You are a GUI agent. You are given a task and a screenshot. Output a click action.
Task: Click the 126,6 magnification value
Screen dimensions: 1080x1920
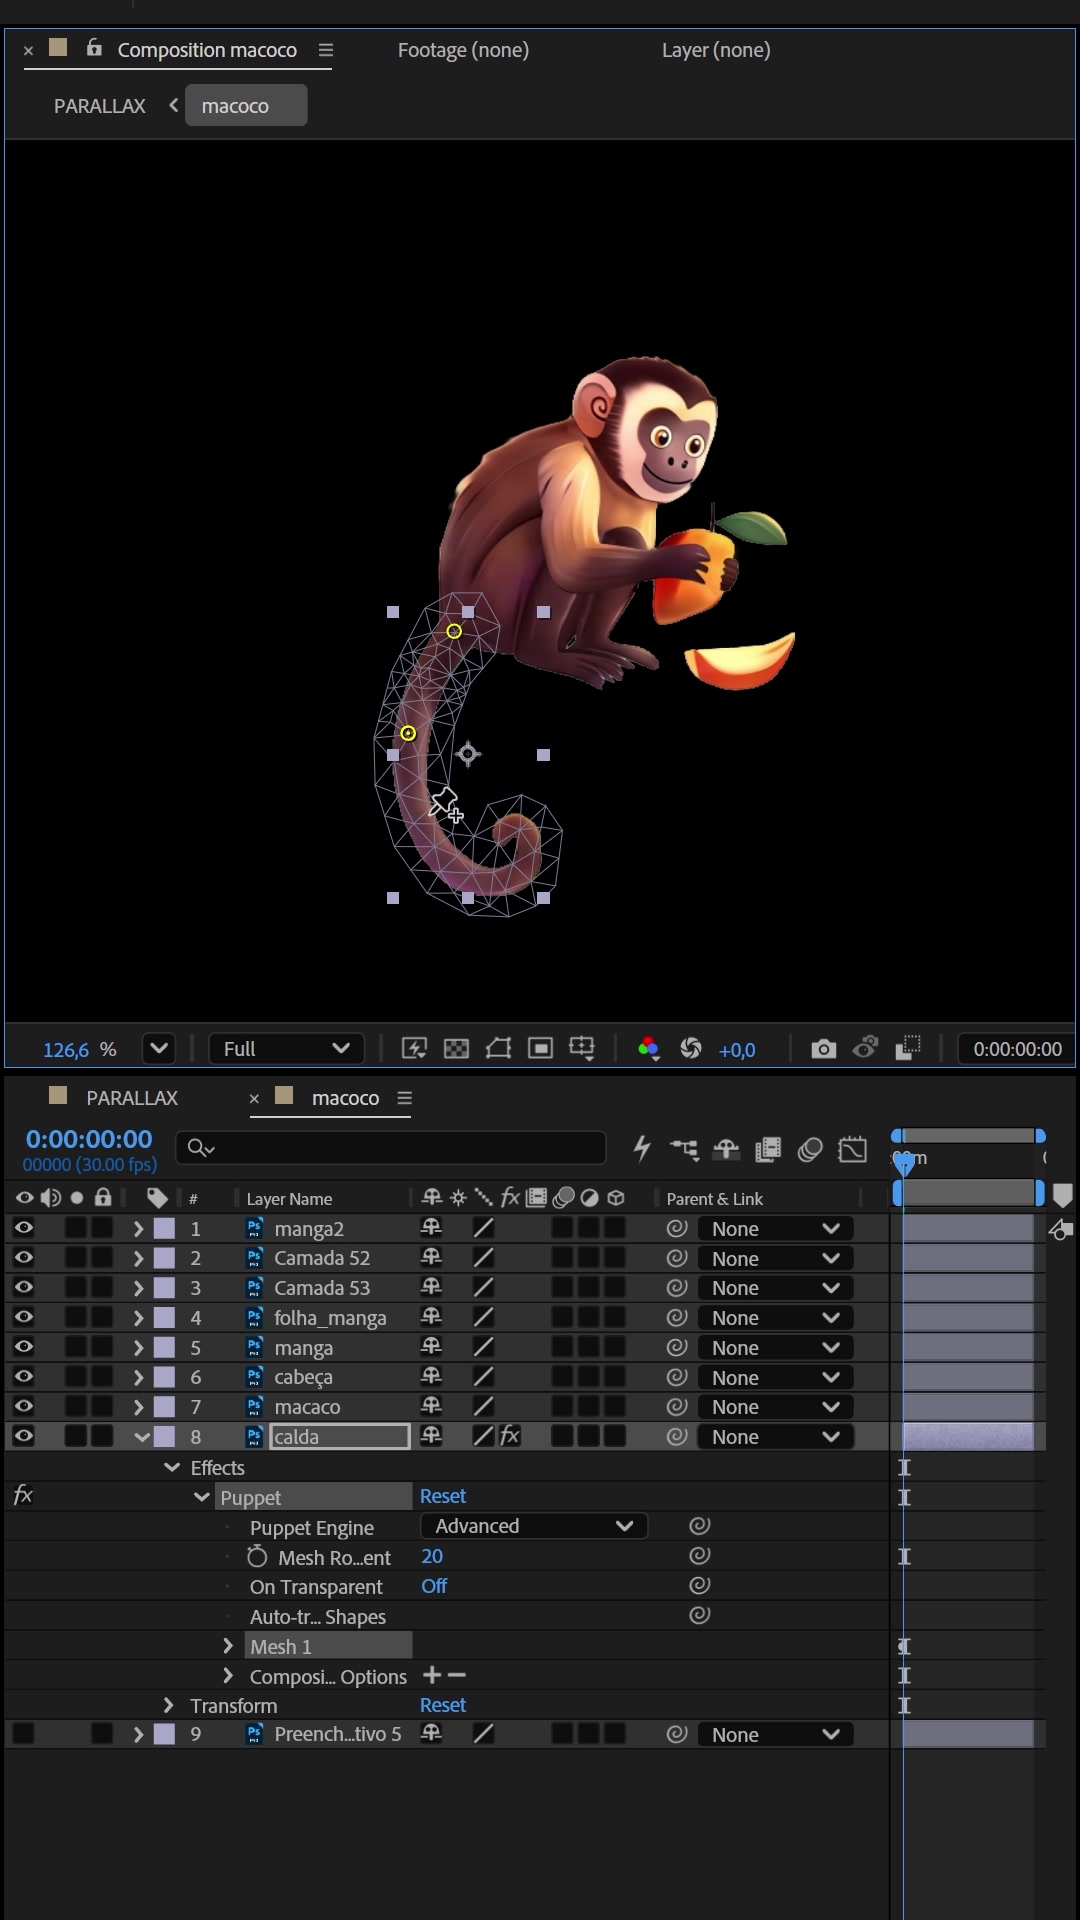[66, 1050]
